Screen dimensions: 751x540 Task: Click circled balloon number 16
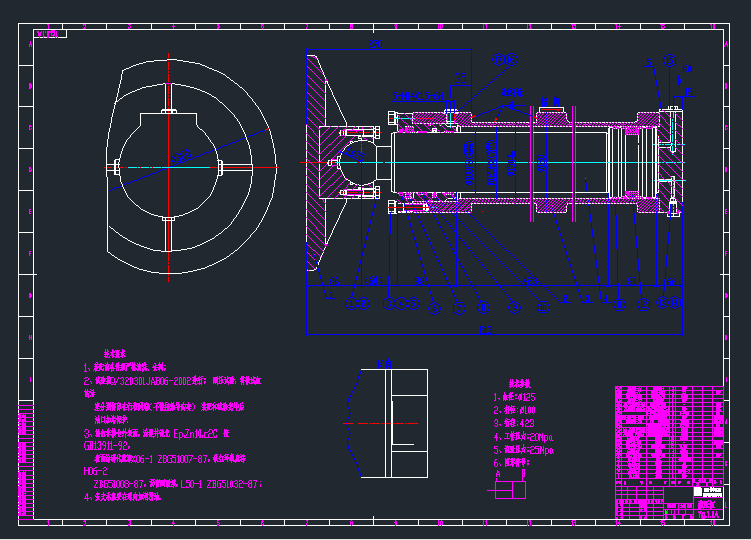pyautogui.click(x=511, y=59)
